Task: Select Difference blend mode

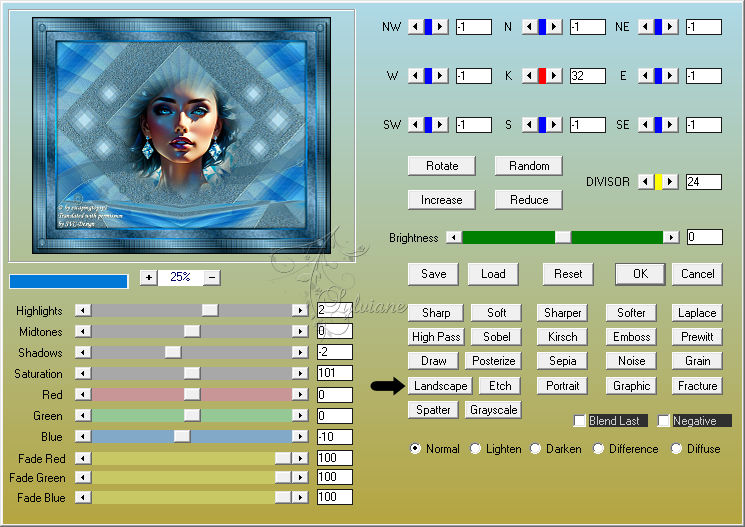Action: [x=598, y=449]
